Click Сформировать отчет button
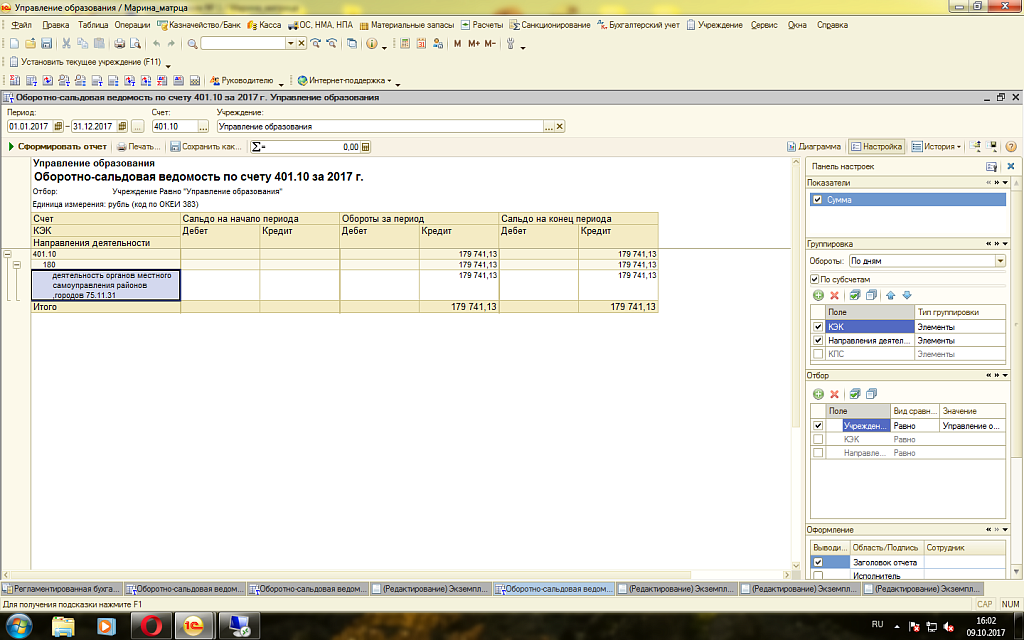The width and height of the screenshot is (1024, 640). click(58, 146)
